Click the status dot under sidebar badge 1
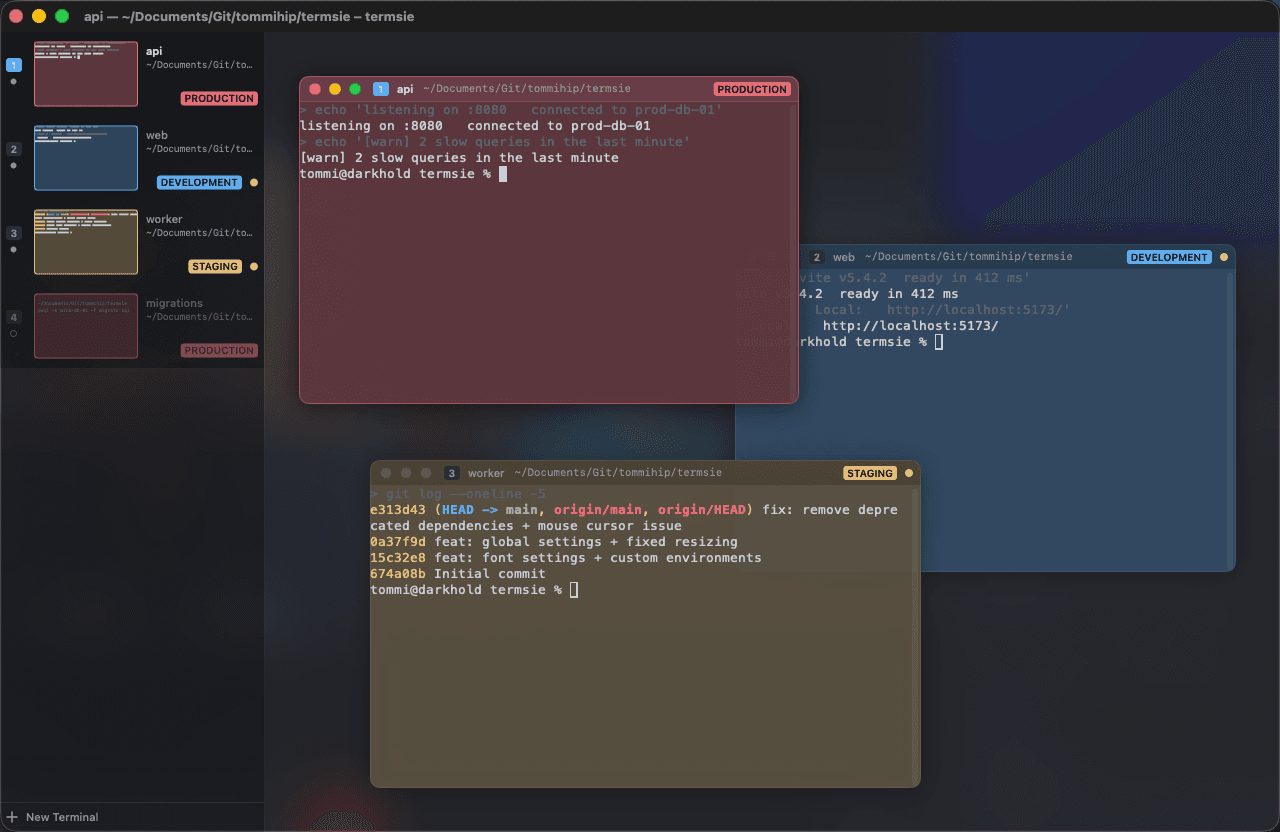1280x832 pixels. tap(13, 82)
